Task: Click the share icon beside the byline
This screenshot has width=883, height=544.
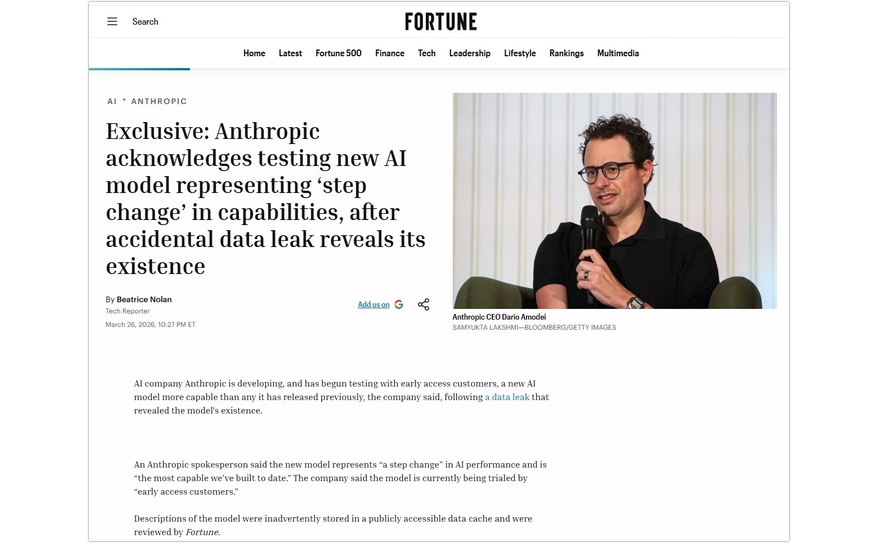Action: (x=423, y=305)
